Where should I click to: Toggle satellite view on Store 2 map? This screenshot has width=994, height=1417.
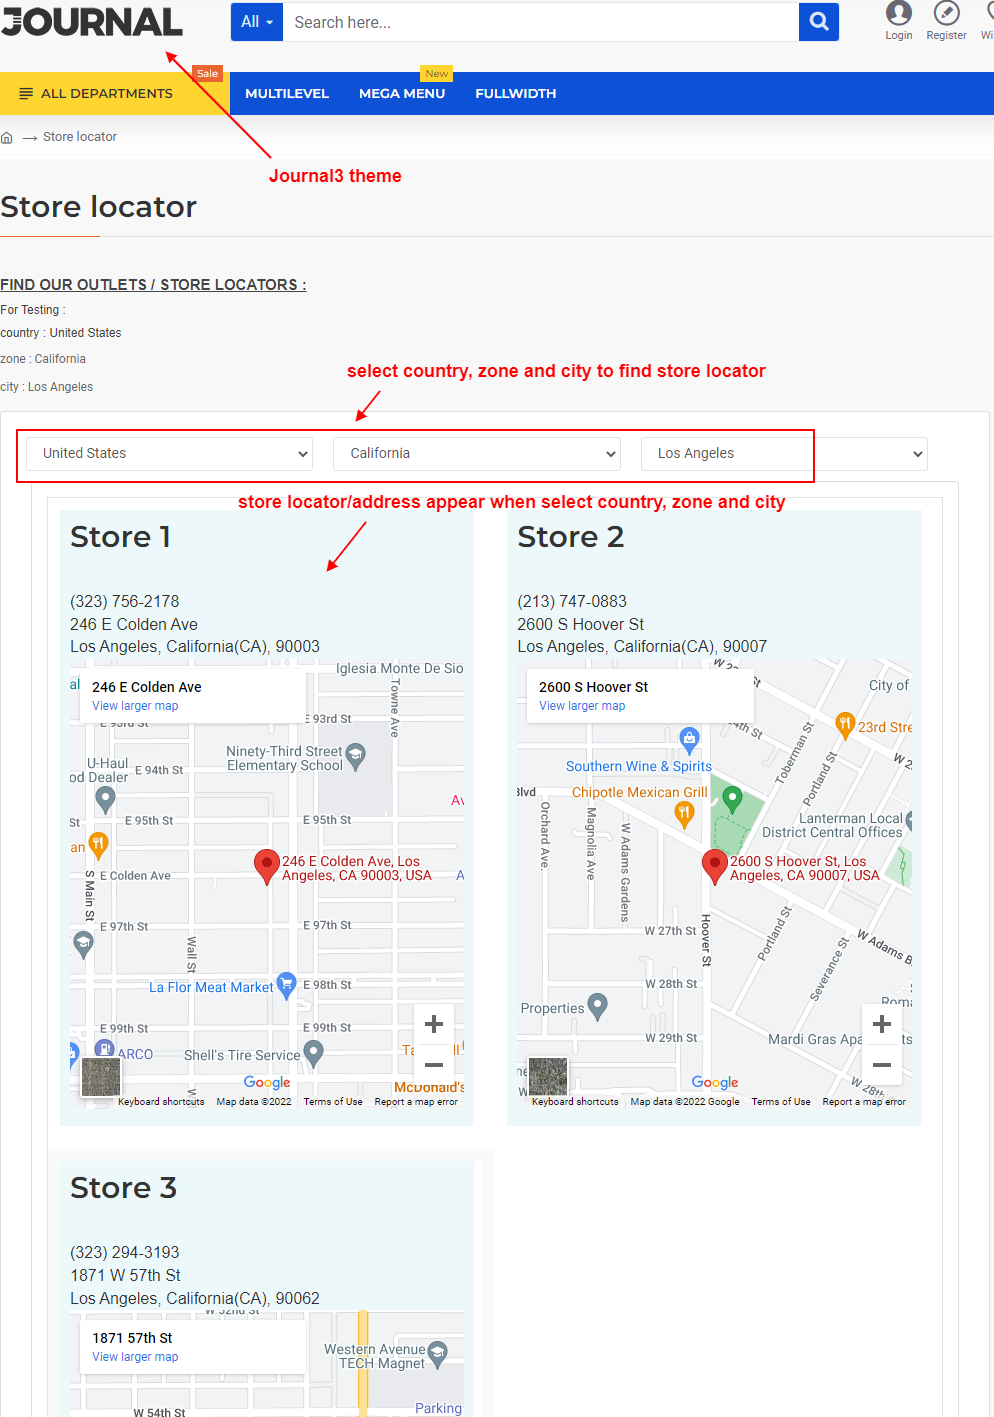[547, 1075]
